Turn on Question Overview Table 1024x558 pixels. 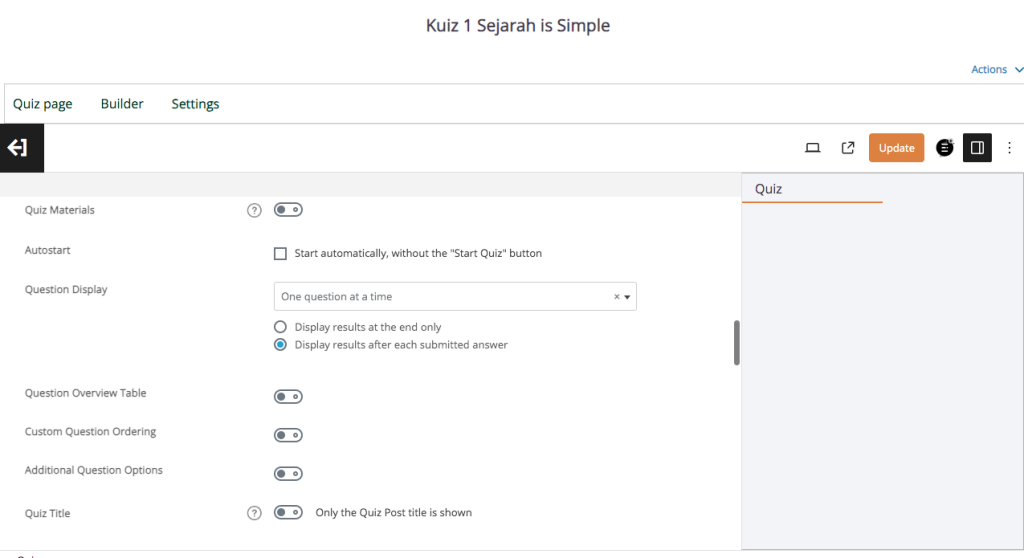[288, 397]
